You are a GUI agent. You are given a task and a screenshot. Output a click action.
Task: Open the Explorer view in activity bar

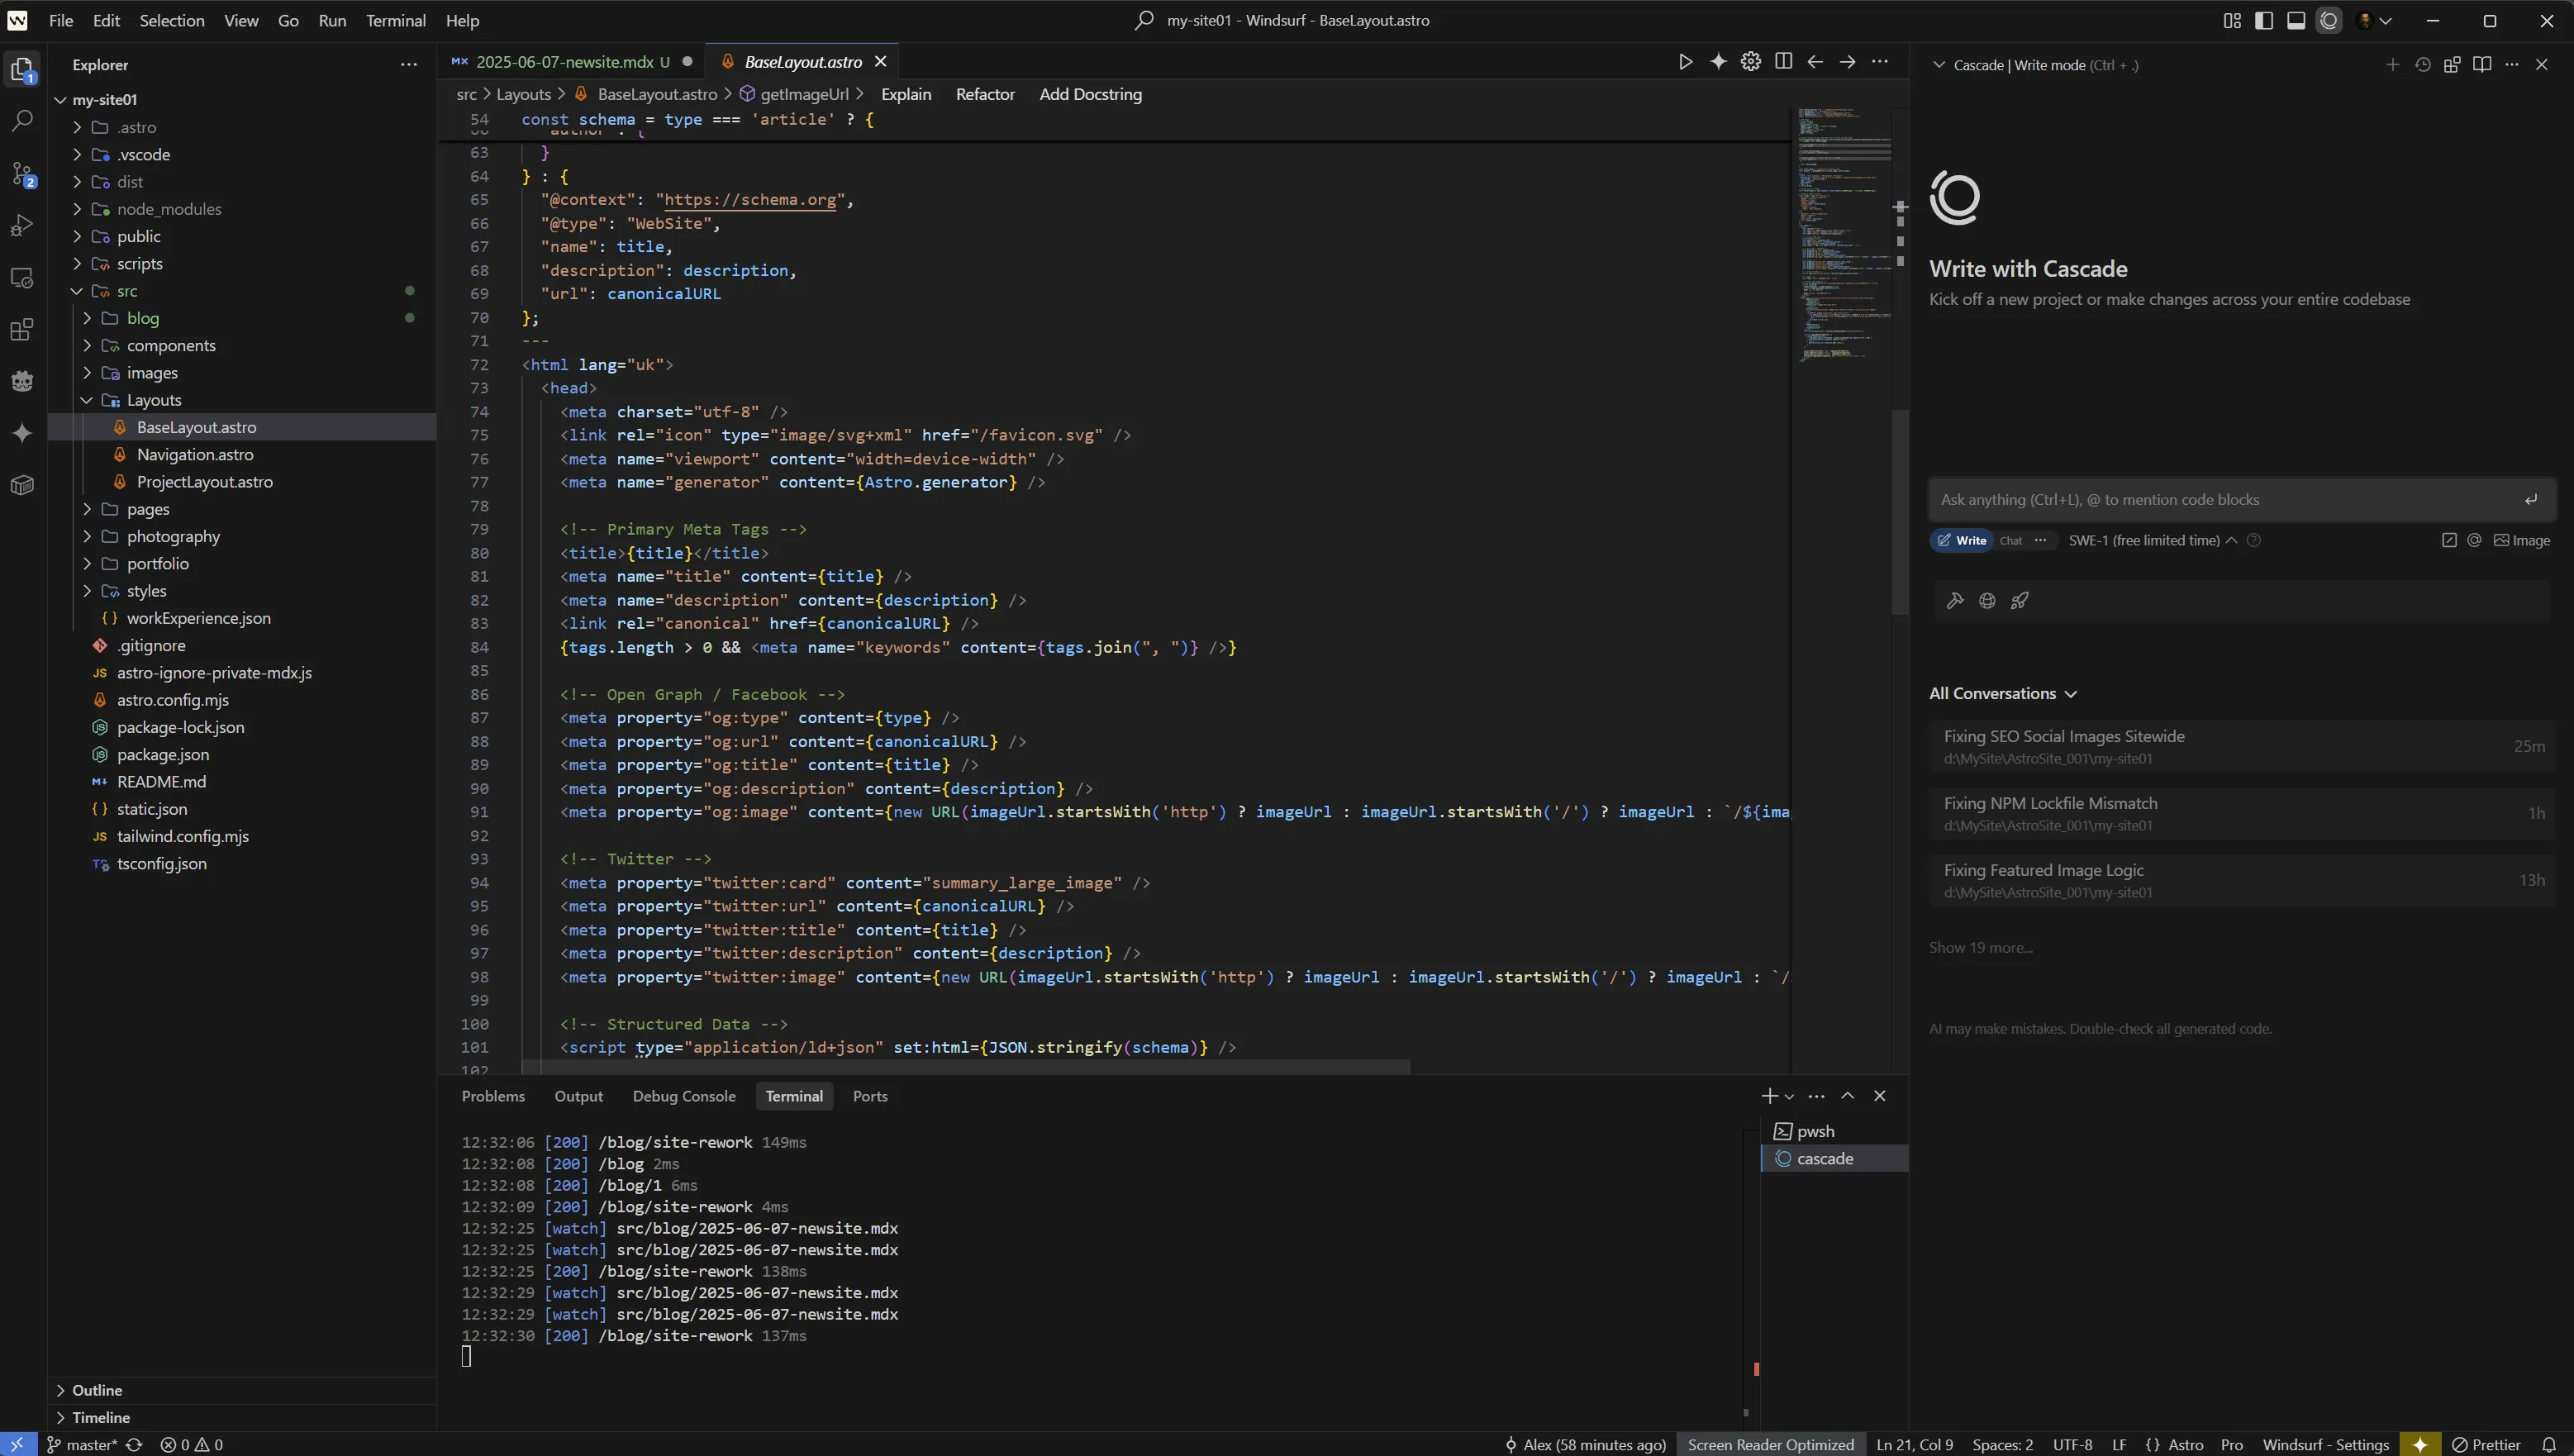22,69
